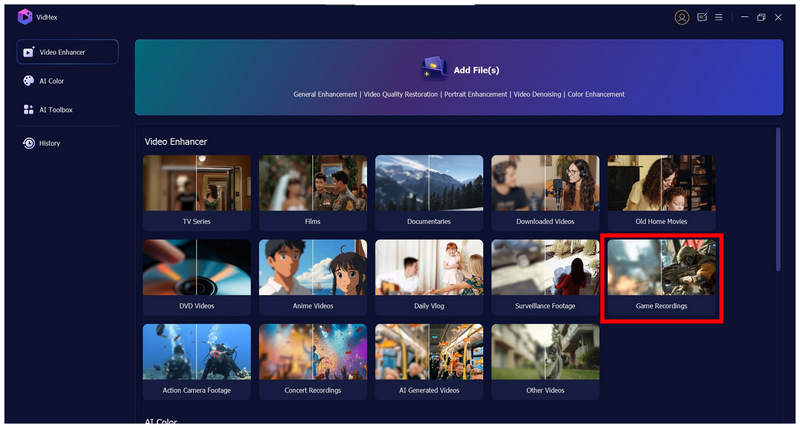Viewport: 800px width, 428px height.
Task: Maximize the VidHex window
Action: (x=761, y=17)
